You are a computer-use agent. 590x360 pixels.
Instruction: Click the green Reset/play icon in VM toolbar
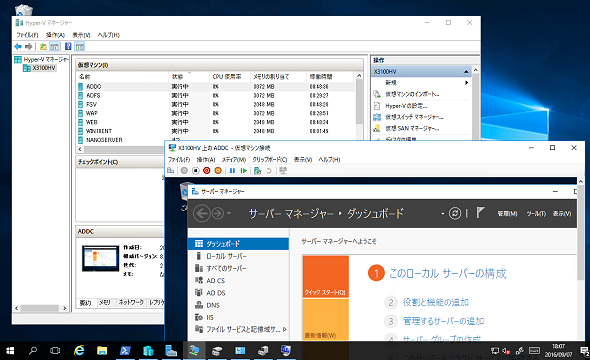pos(243,171)
